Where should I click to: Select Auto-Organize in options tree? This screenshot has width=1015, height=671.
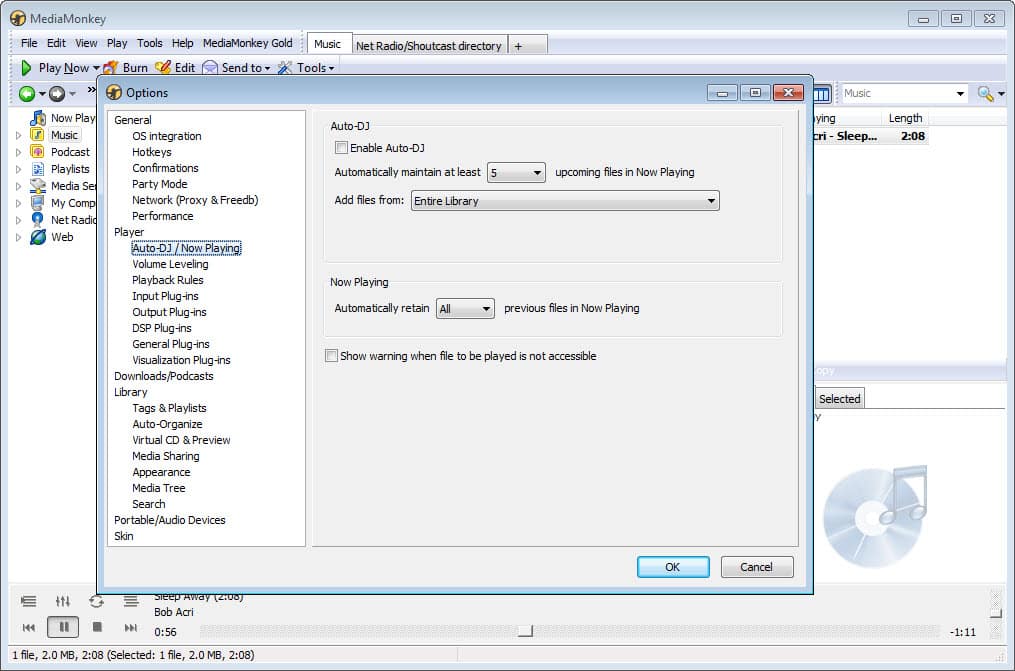[x=167, y=424]
